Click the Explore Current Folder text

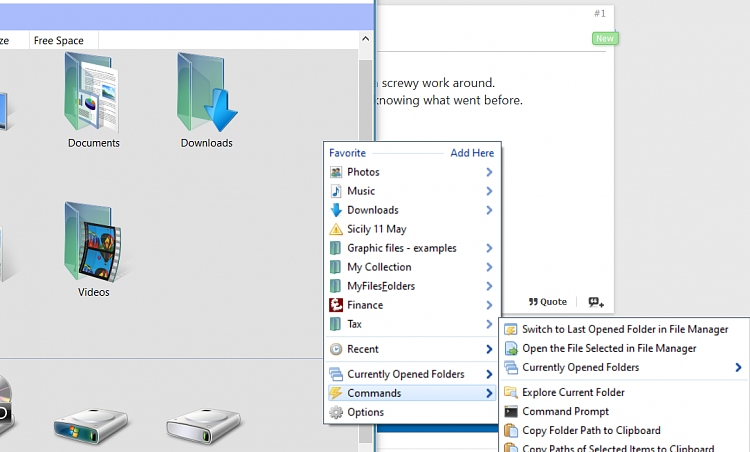click(574, 393)
